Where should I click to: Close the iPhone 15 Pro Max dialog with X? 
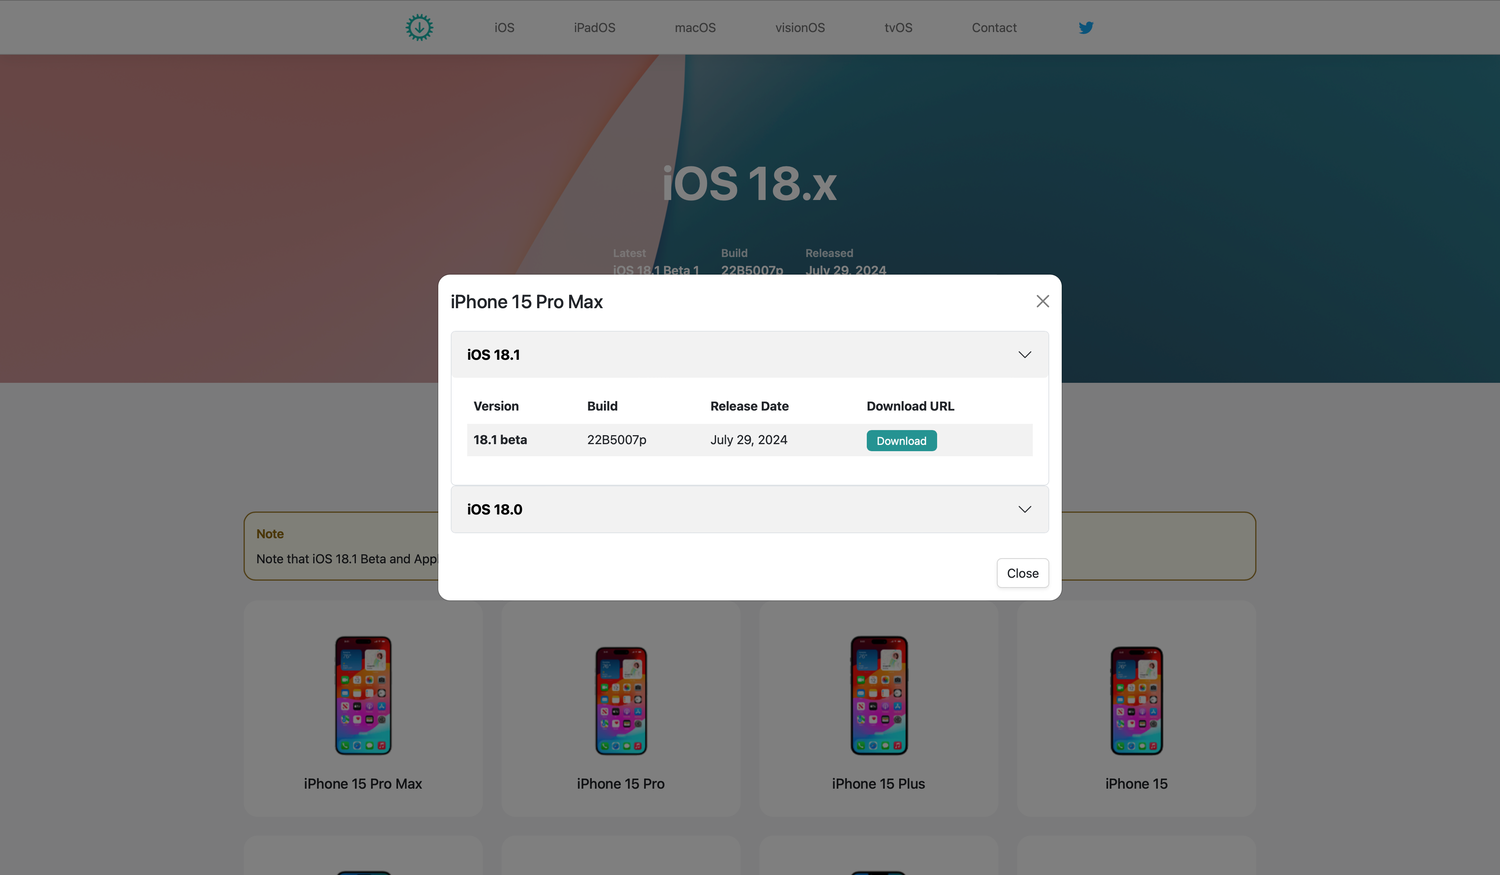(1042, 301)
